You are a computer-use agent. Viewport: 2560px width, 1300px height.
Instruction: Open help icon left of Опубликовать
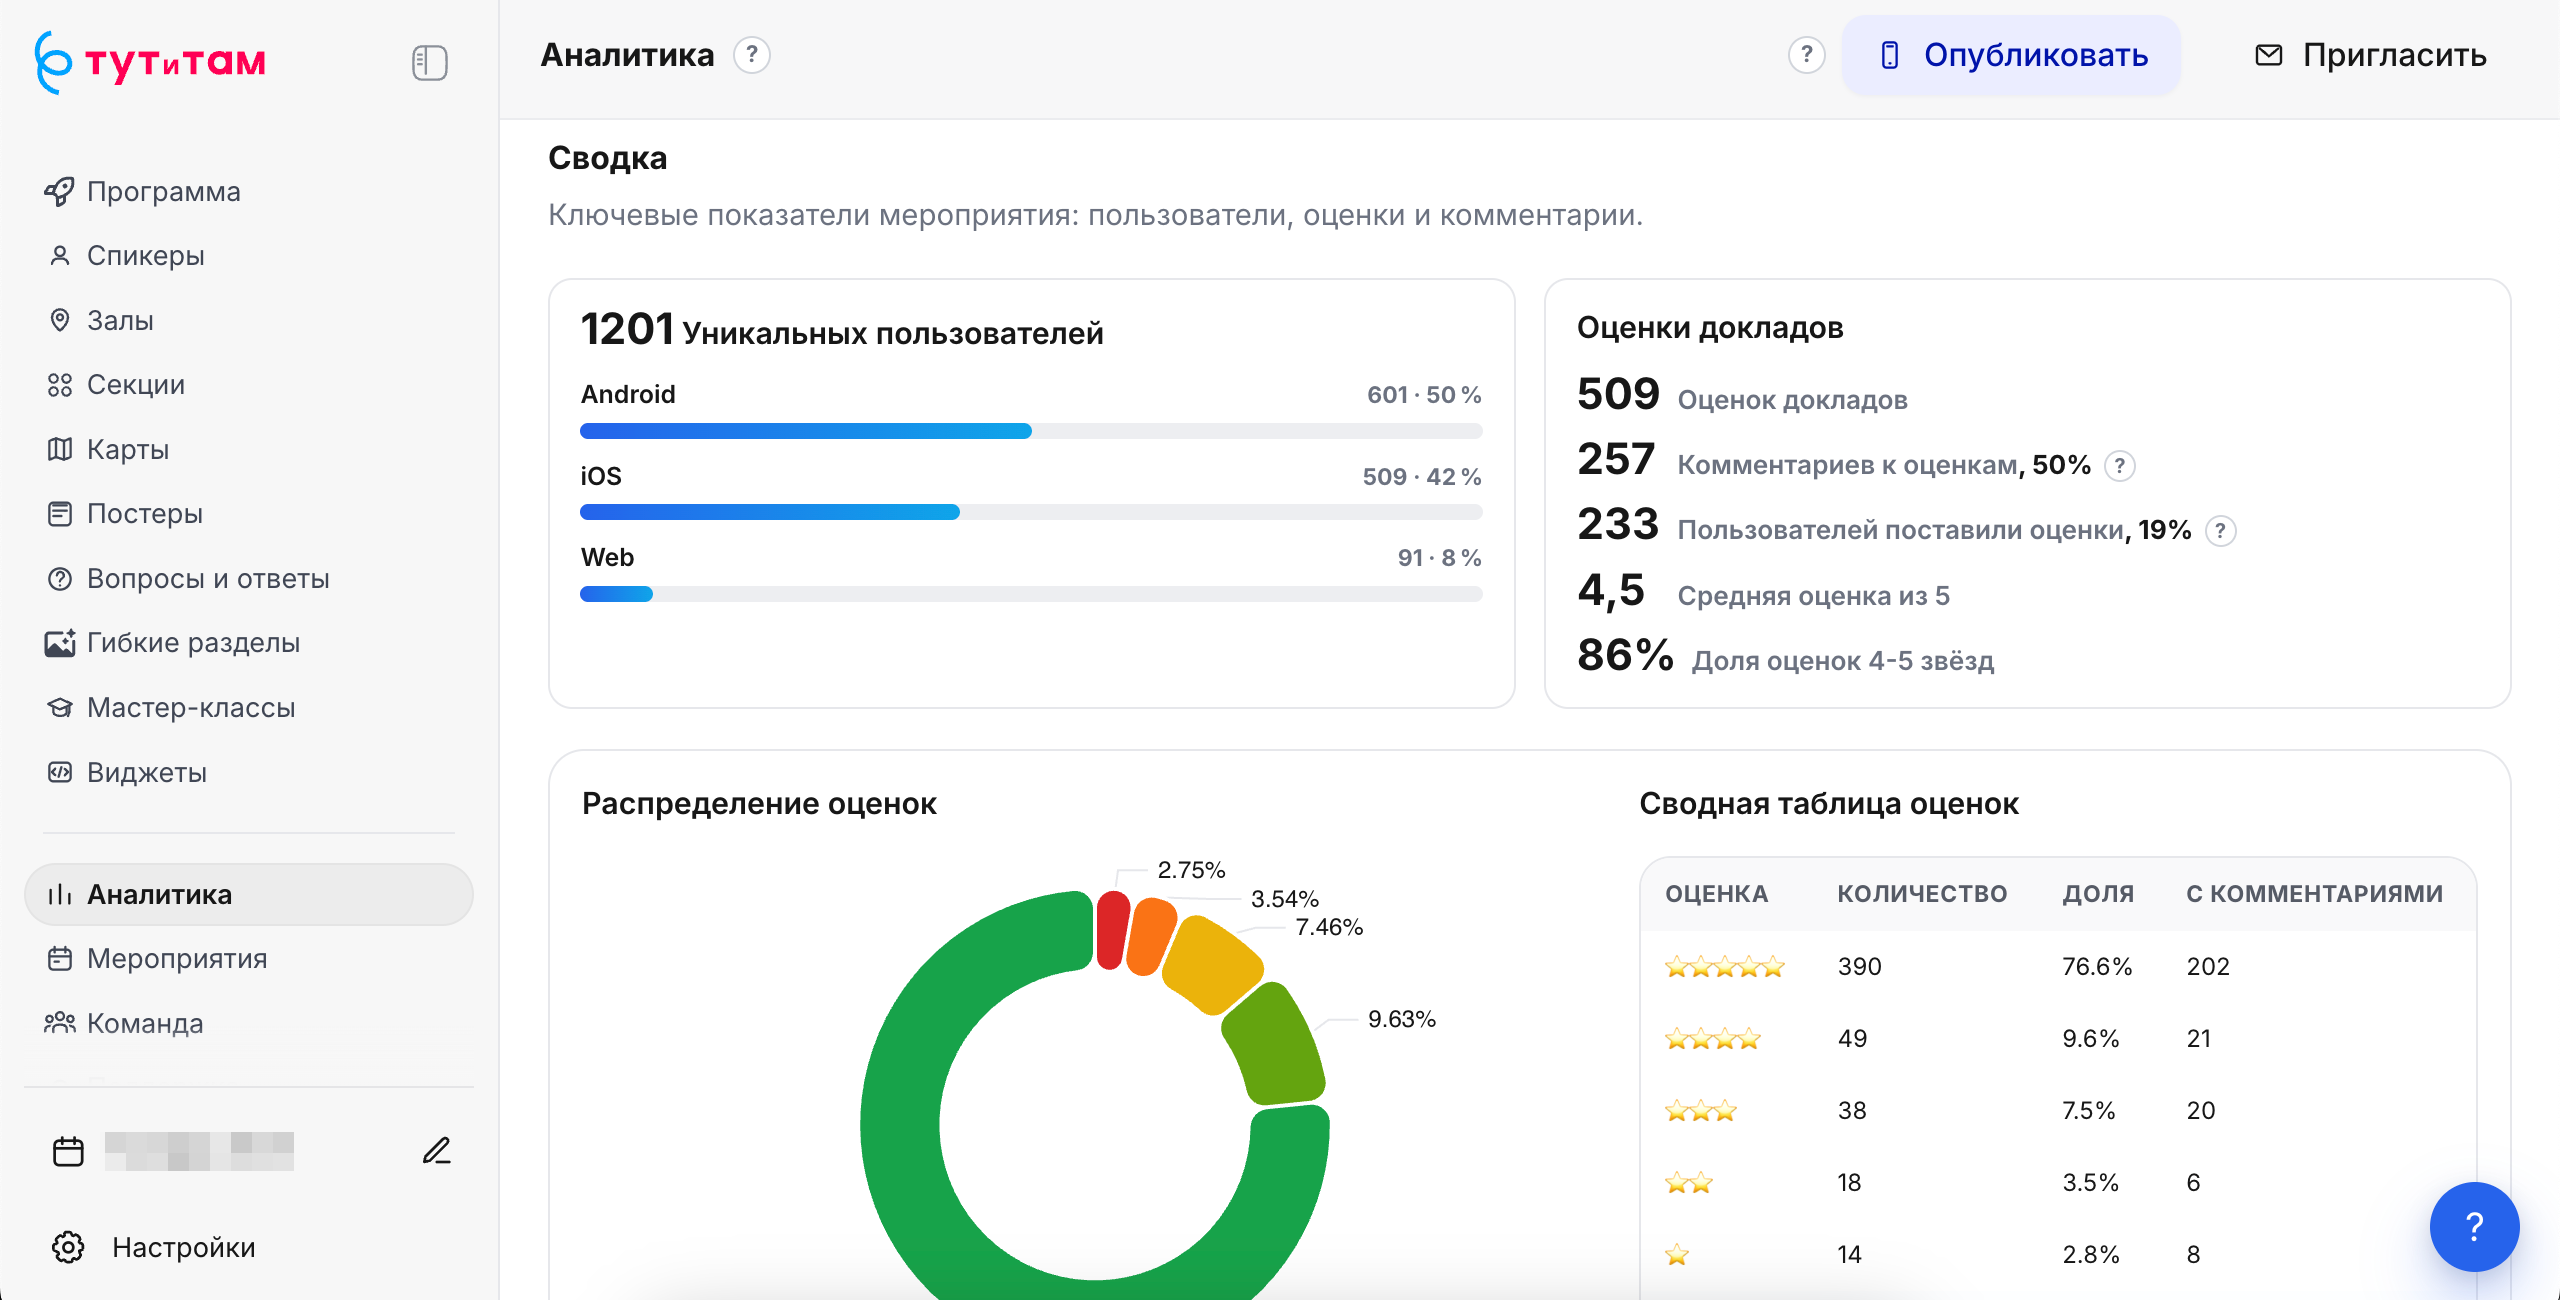coord(1807,55)
